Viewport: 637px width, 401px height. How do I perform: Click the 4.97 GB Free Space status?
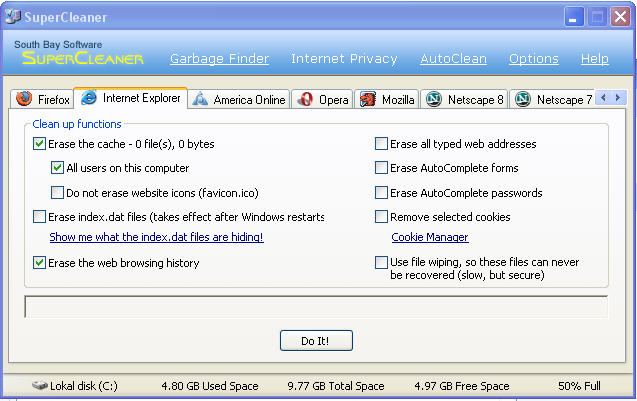click(462, 386)
